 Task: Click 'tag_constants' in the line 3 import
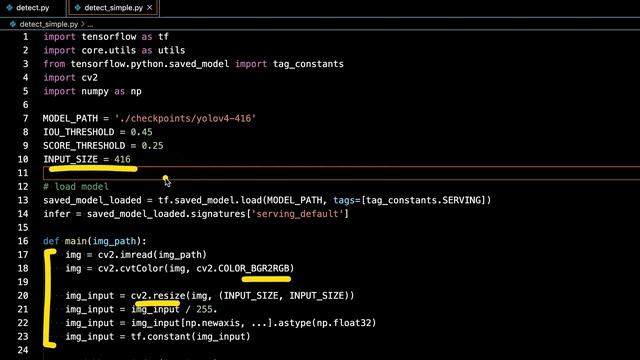[x=308, y=64]
